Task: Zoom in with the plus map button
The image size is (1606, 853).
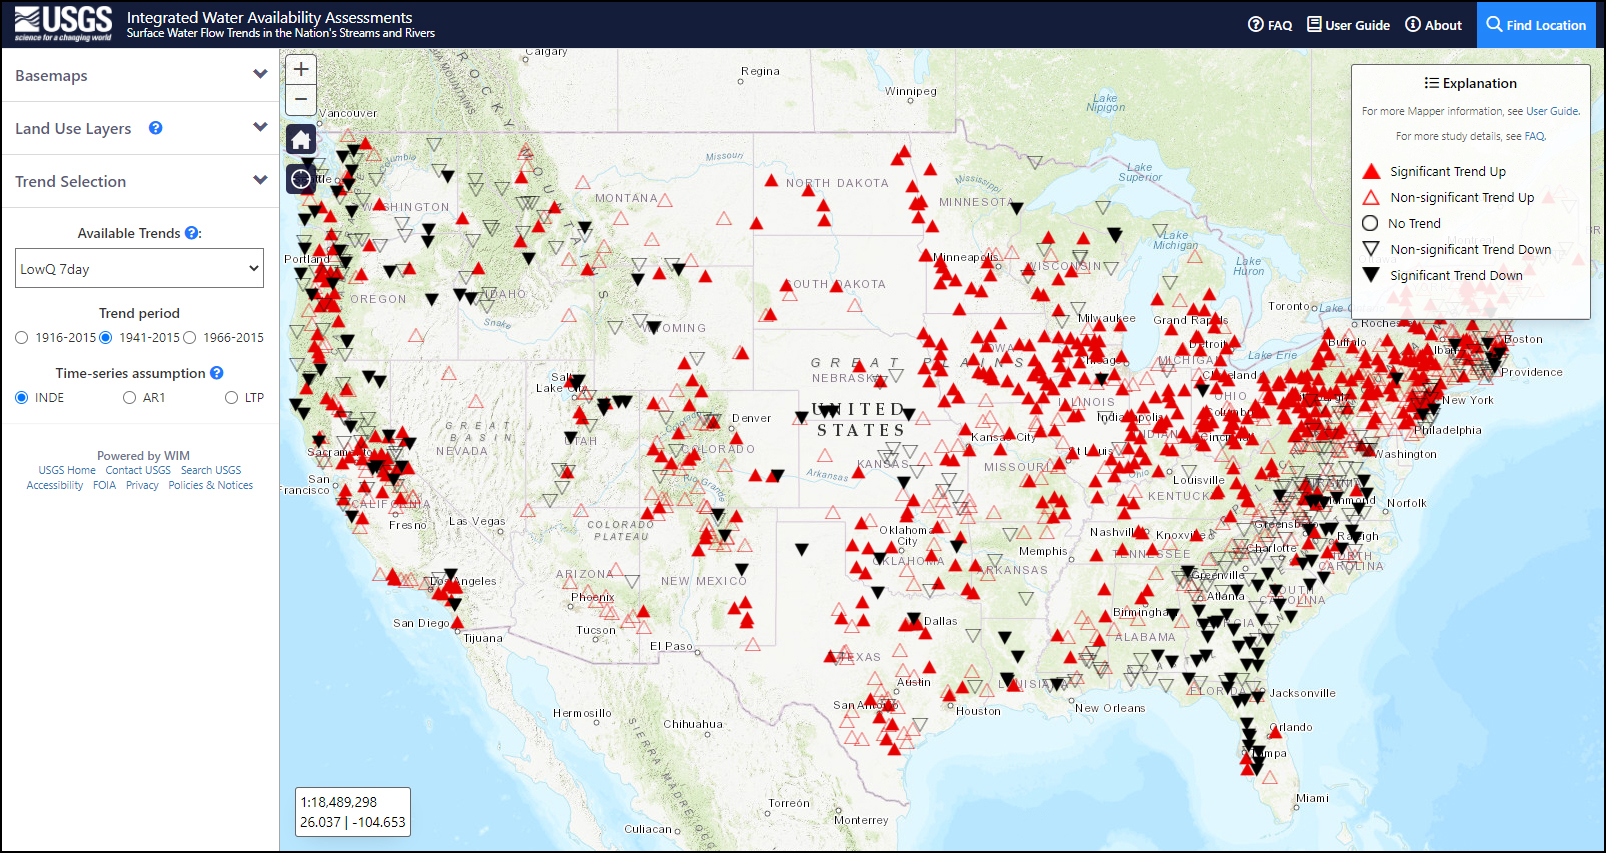Action: (301, 69)
